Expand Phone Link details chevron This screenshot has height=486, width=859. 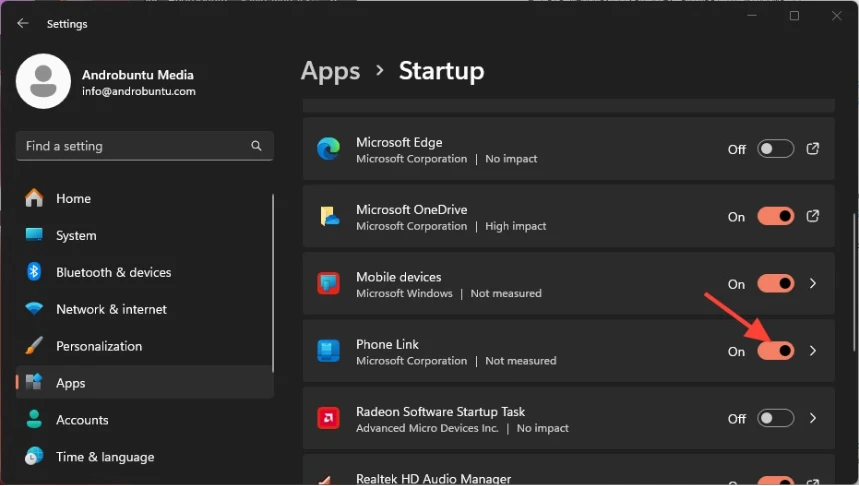coord(813,351)
